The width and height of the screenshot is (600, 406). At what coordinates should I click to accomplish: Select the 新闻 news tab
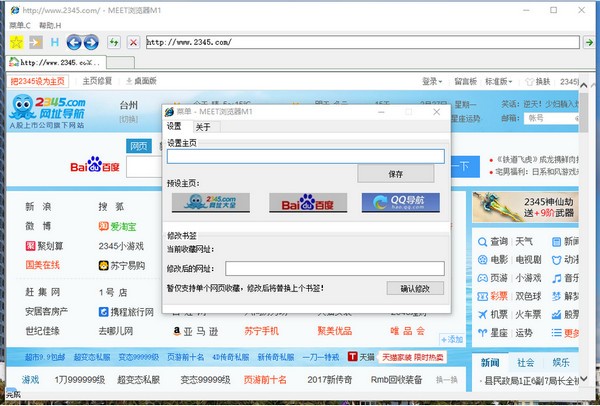490,362
